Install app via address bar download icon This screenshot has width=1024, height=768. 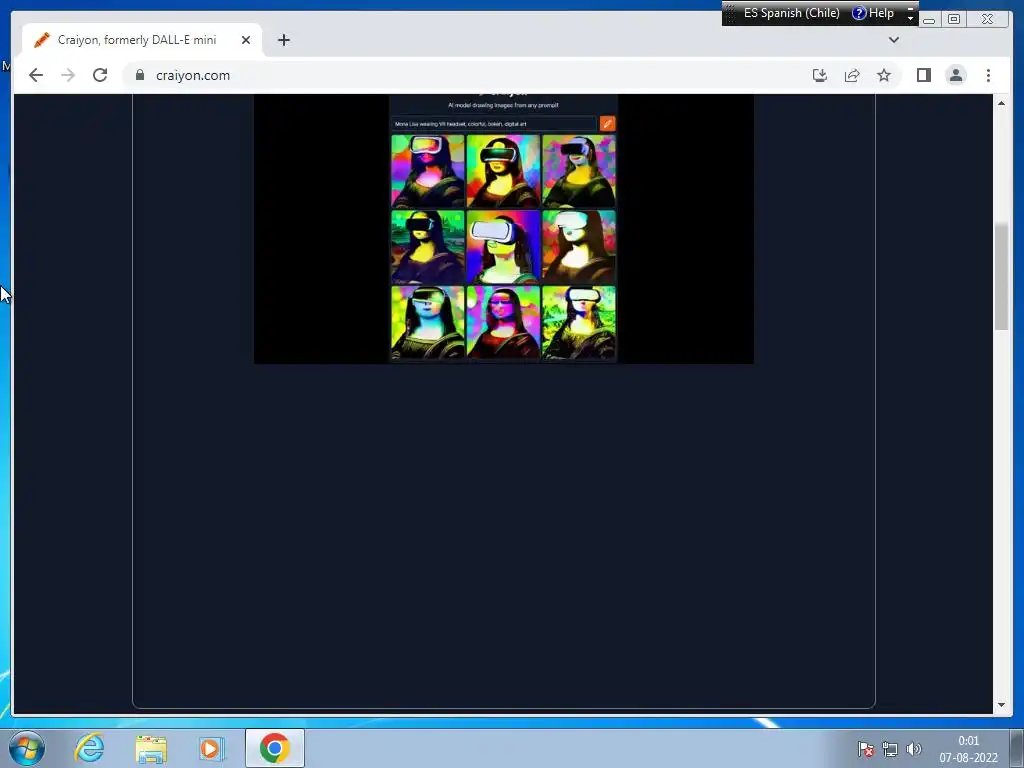point(820,75)
